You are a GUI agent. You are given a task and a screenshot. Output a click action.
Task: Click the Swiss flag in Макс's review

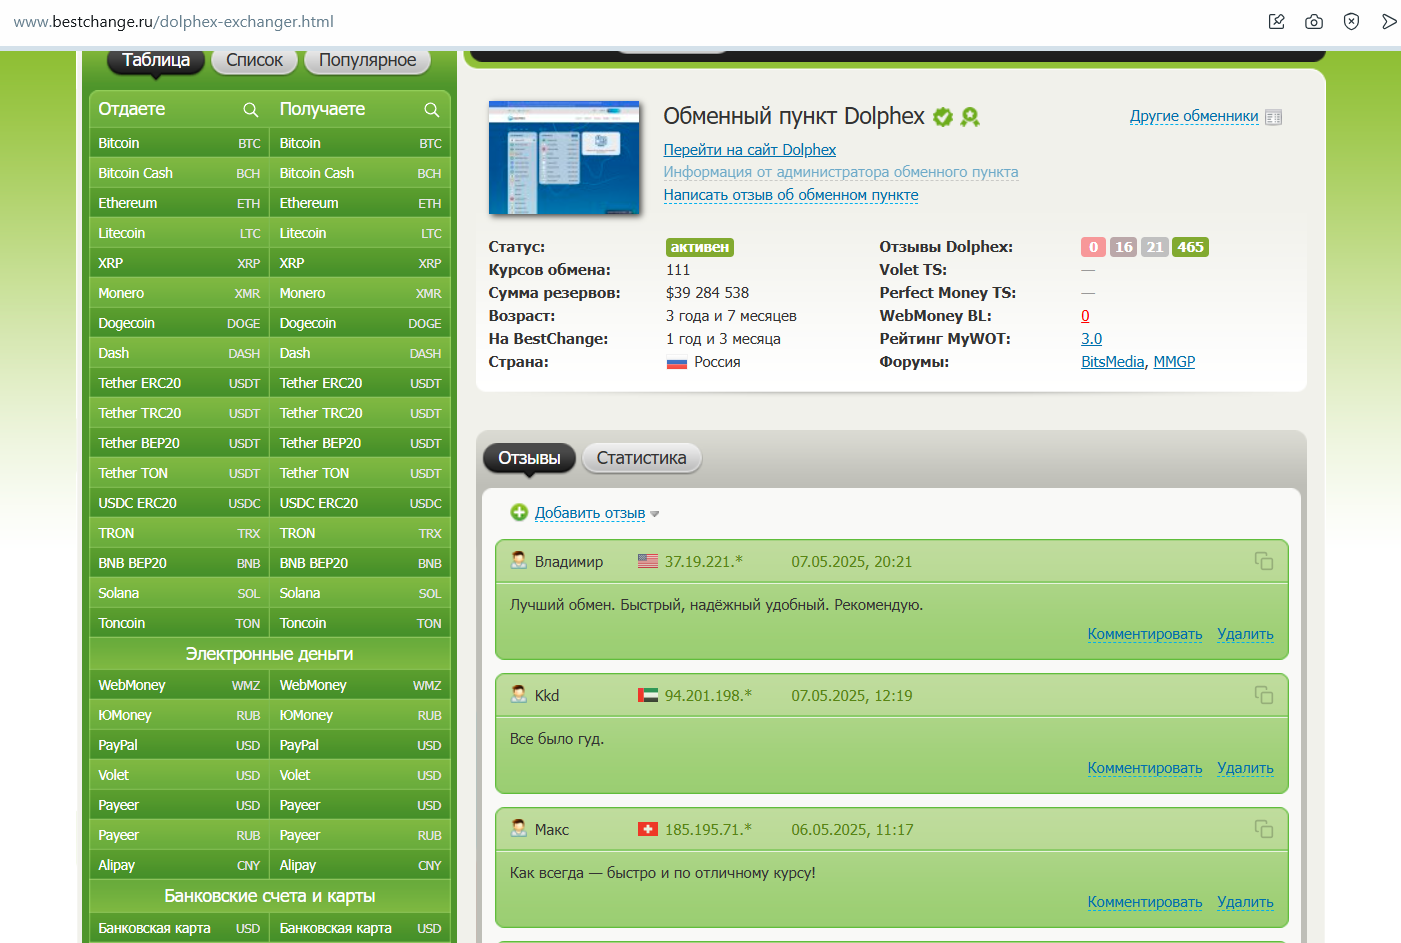pos(648,829)
